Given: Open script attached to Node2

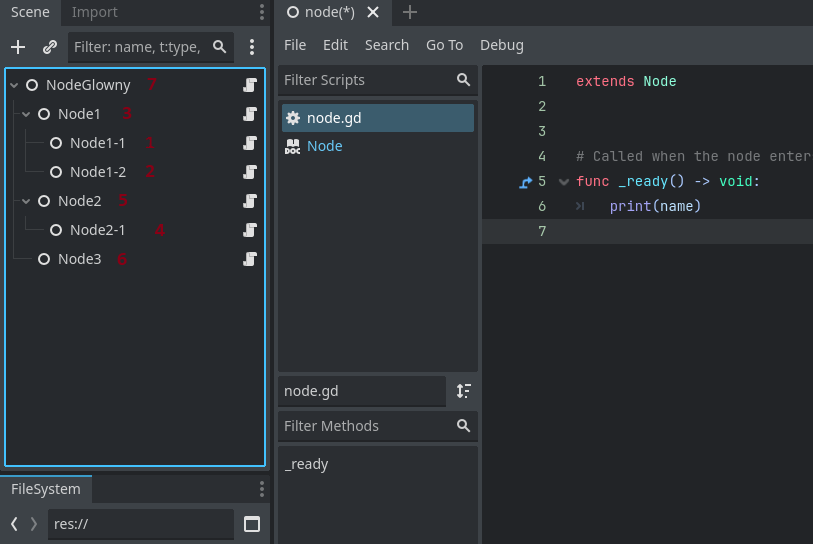Looking at the screenshot, I should click(x=250, y=201).
